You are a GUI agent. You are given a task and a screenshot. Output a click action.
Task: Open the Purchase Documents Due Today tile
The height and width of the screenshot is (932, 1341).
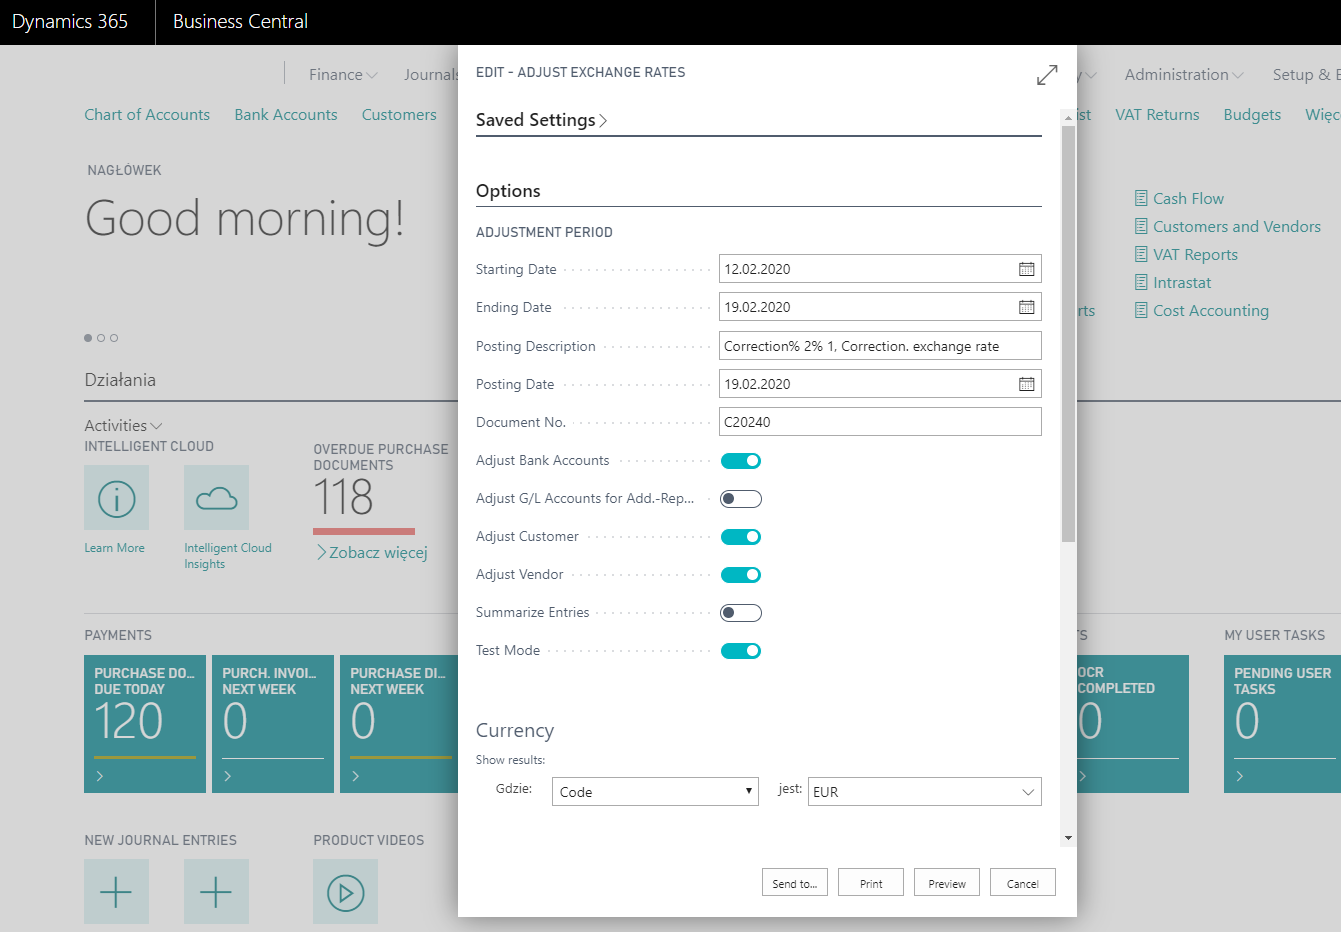pos(145,724)
